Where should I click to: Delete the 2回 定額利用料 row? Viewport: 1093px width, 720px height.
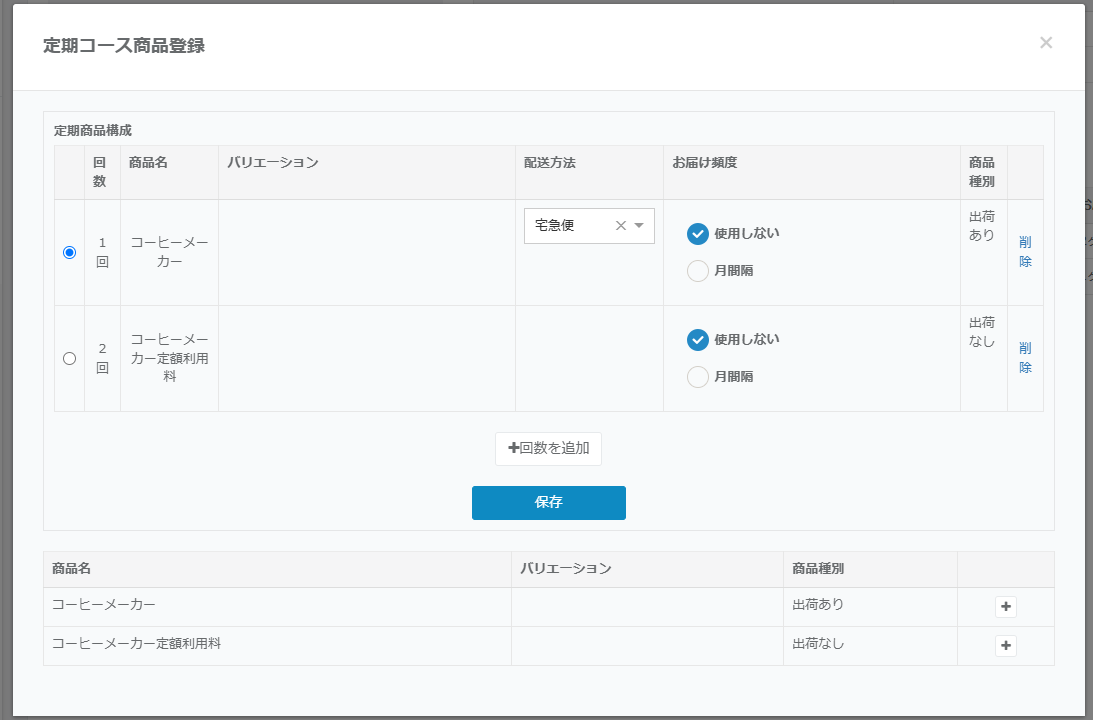1025,358
